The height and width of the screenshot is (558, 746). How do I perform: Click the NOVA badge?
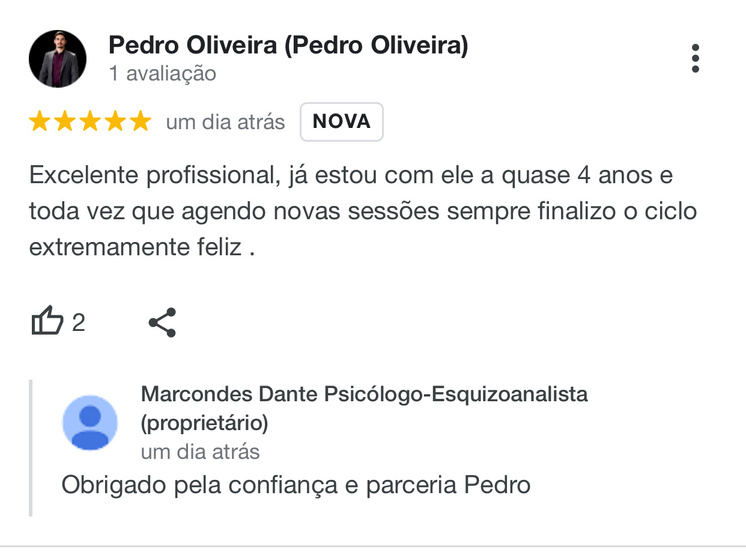(x=341, y=122)
